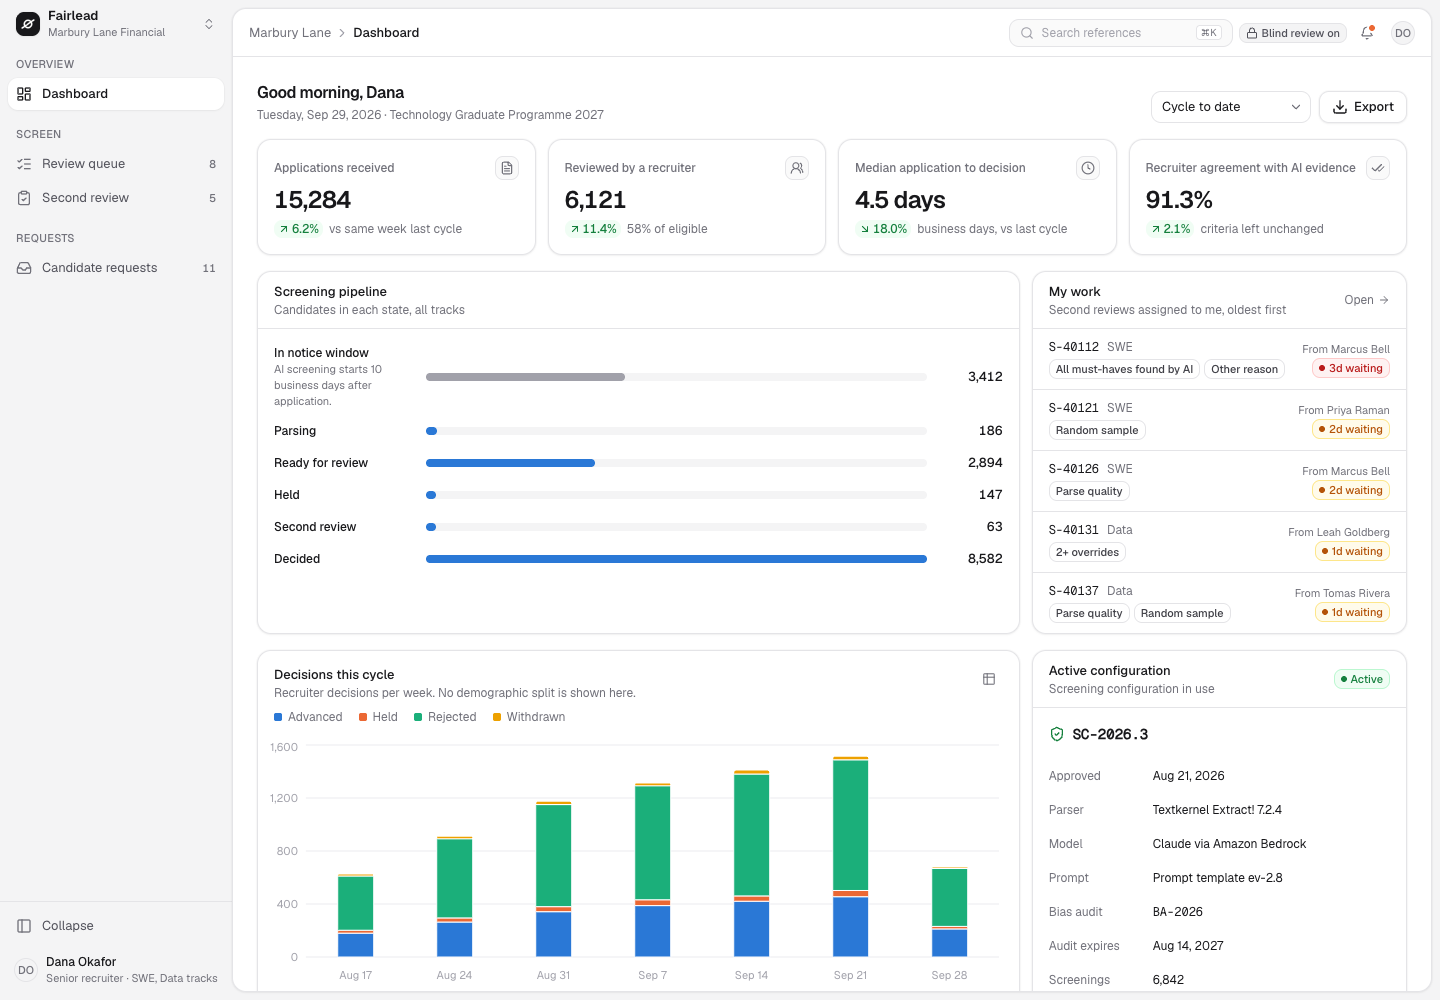
Task: Go to Review queue
Action: (116, 164)
